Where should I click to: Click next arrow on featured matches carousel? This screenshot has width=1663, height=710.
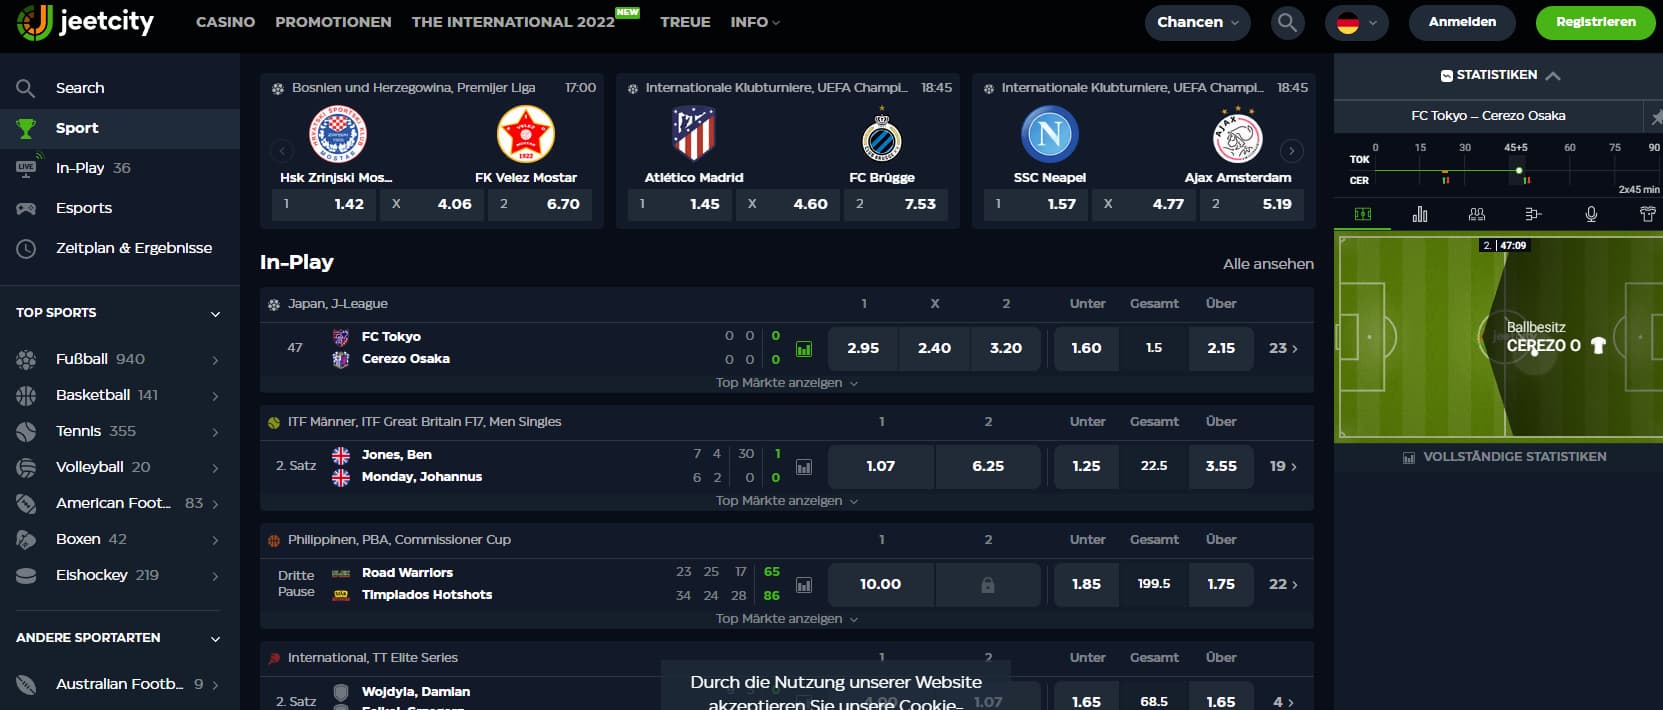[x=1292, y=151]
